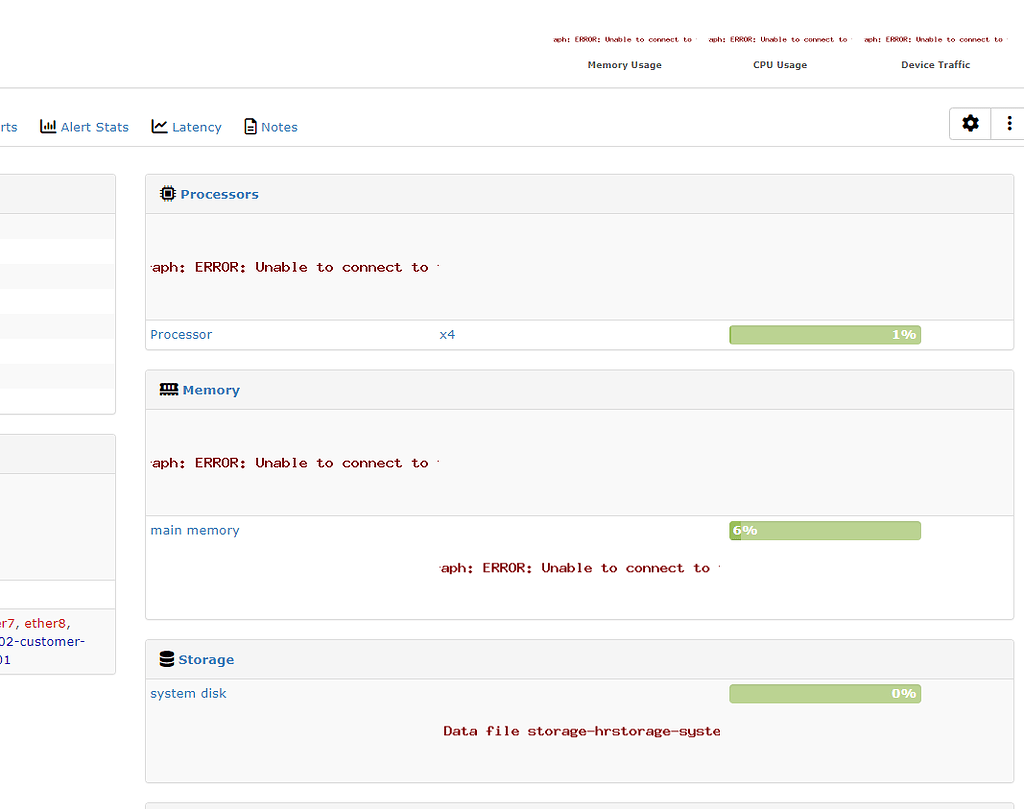This screenshot has height=809, width=1024.
Task: Click the vertical three-dot overflow icon
Action: tap(1009, 123)
